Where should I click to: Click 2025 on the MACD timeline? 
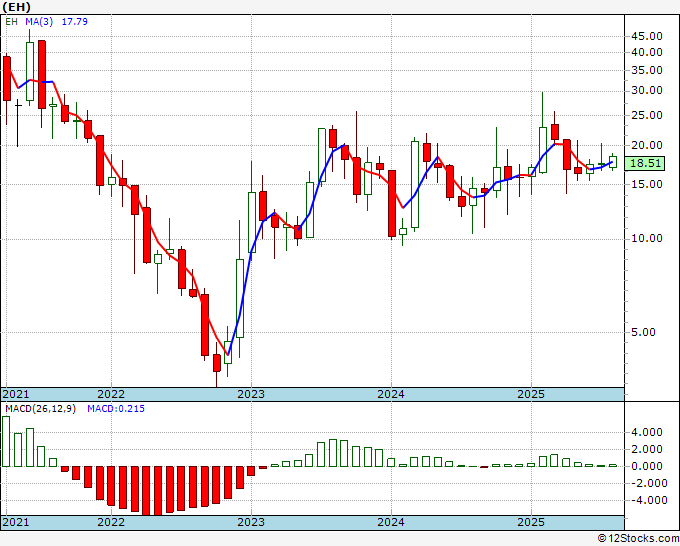(x=531, y=522)
